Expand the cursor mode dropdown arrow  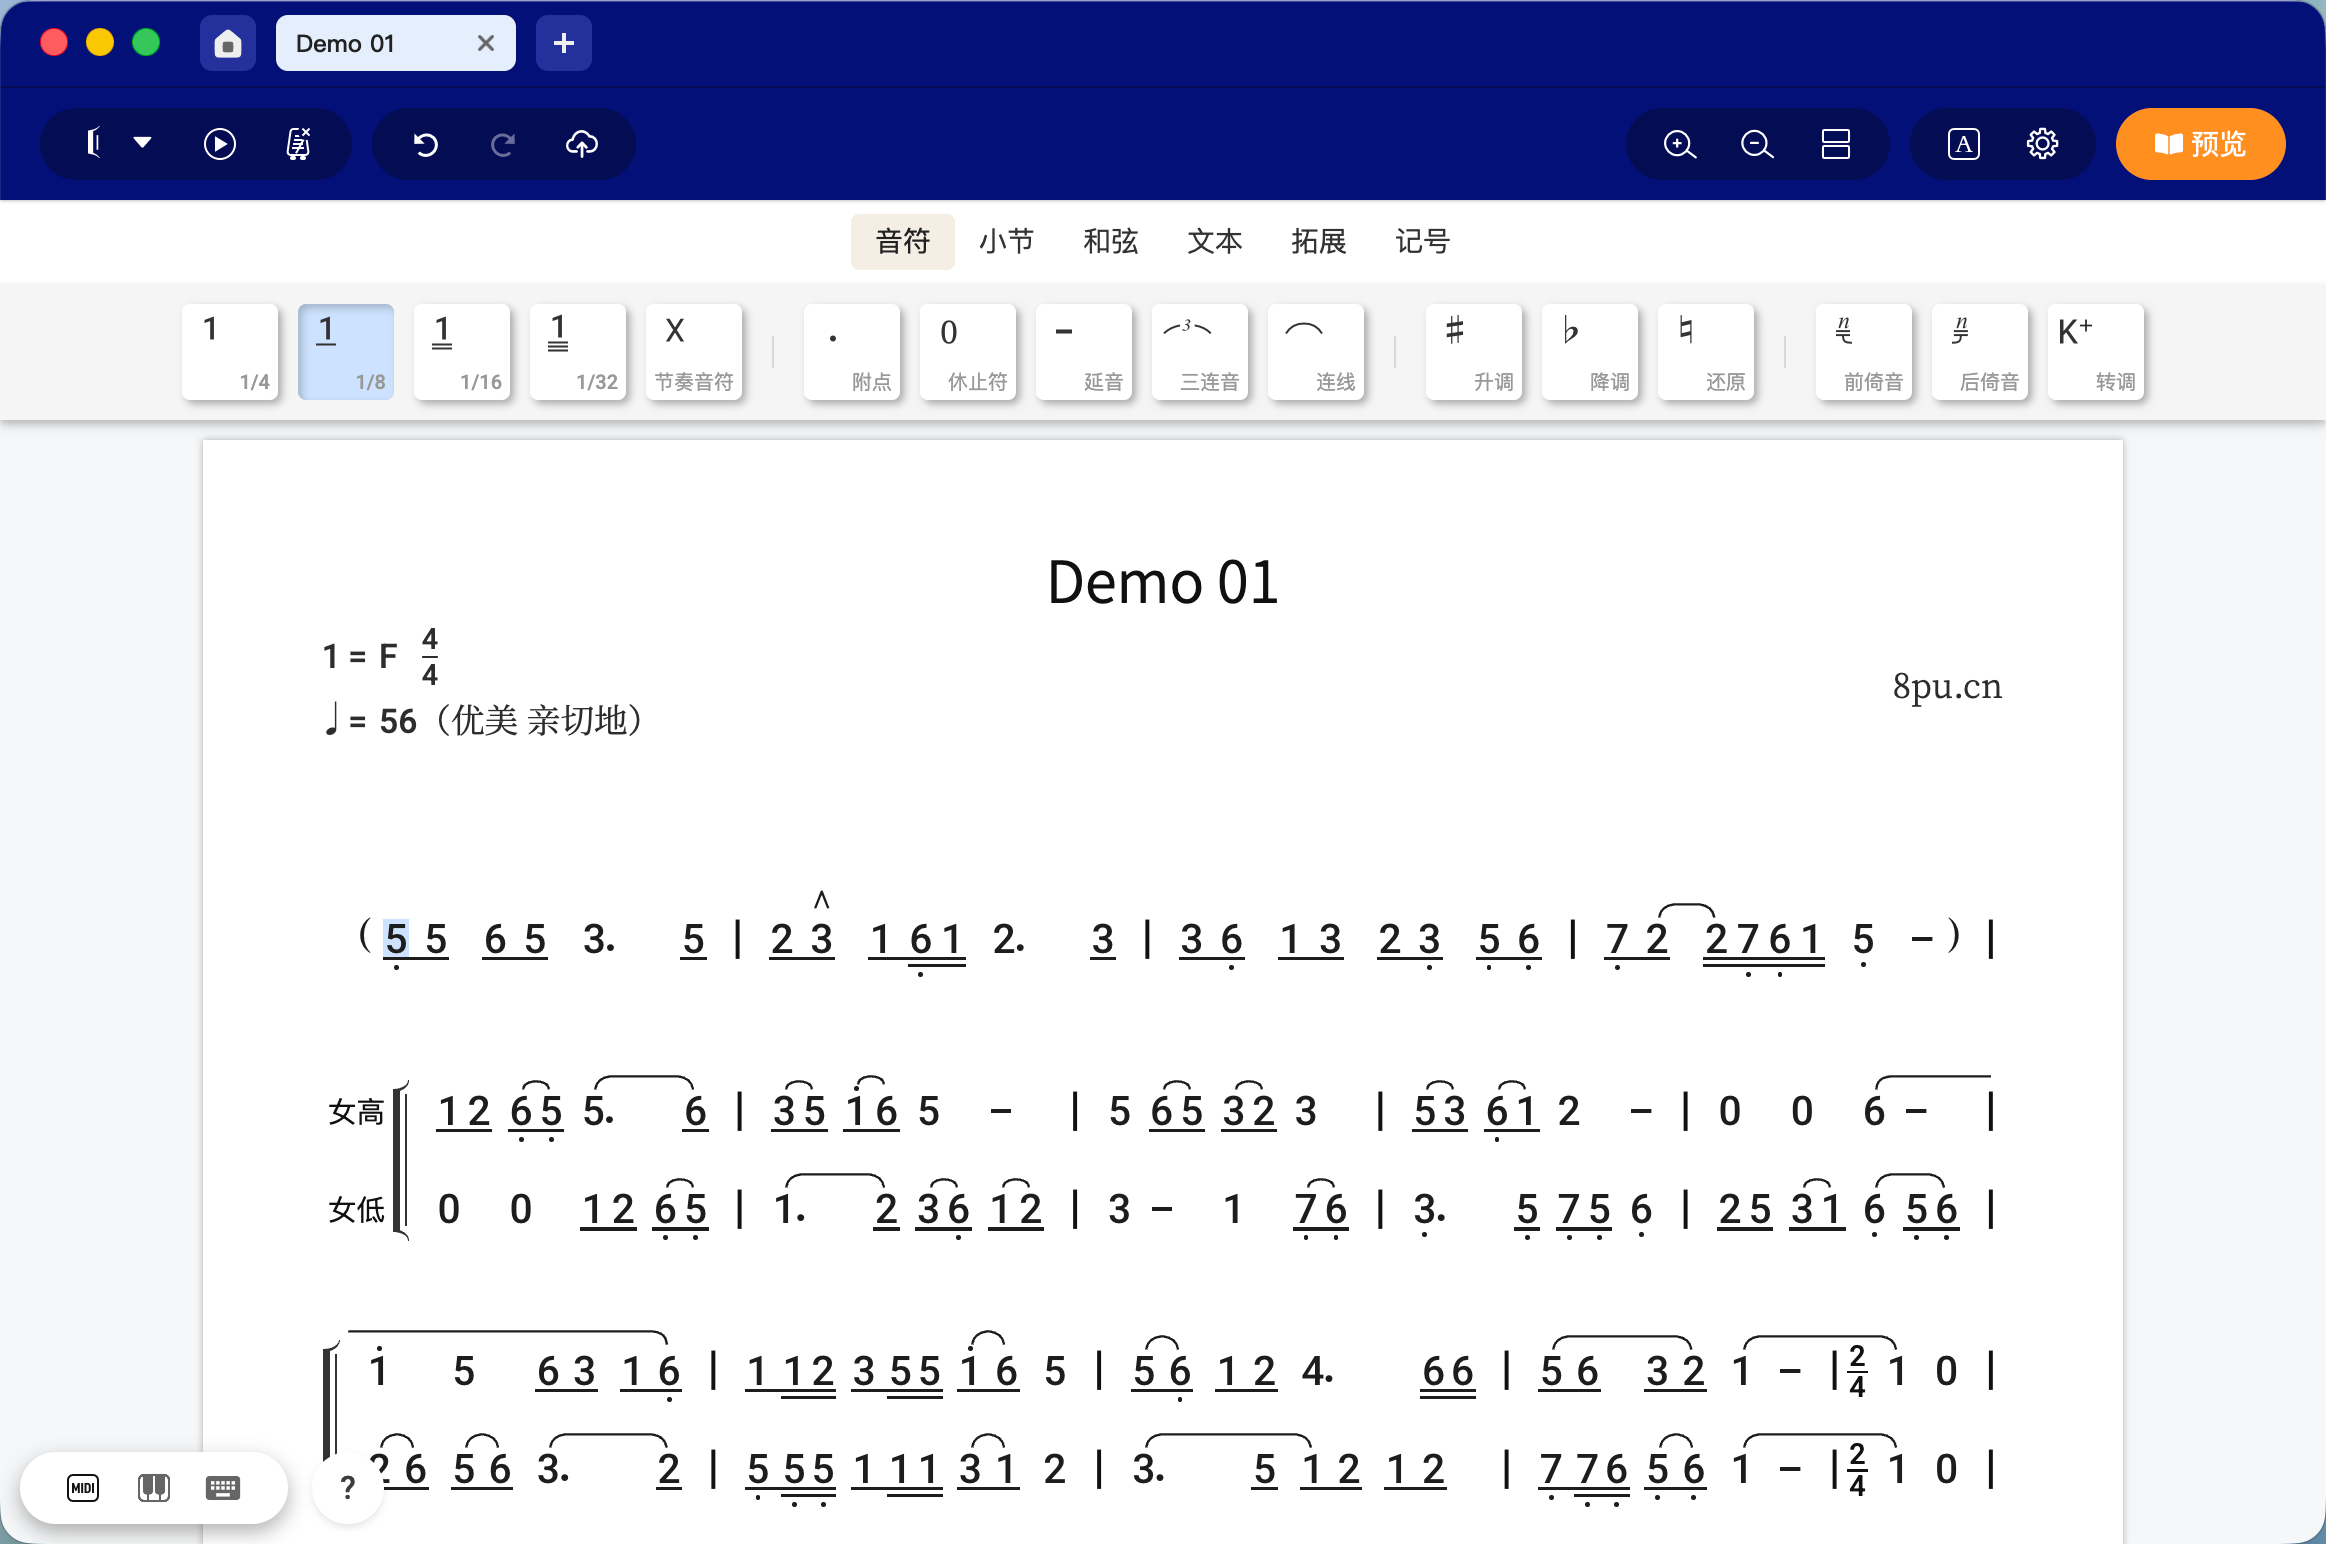tap(143, 143)
